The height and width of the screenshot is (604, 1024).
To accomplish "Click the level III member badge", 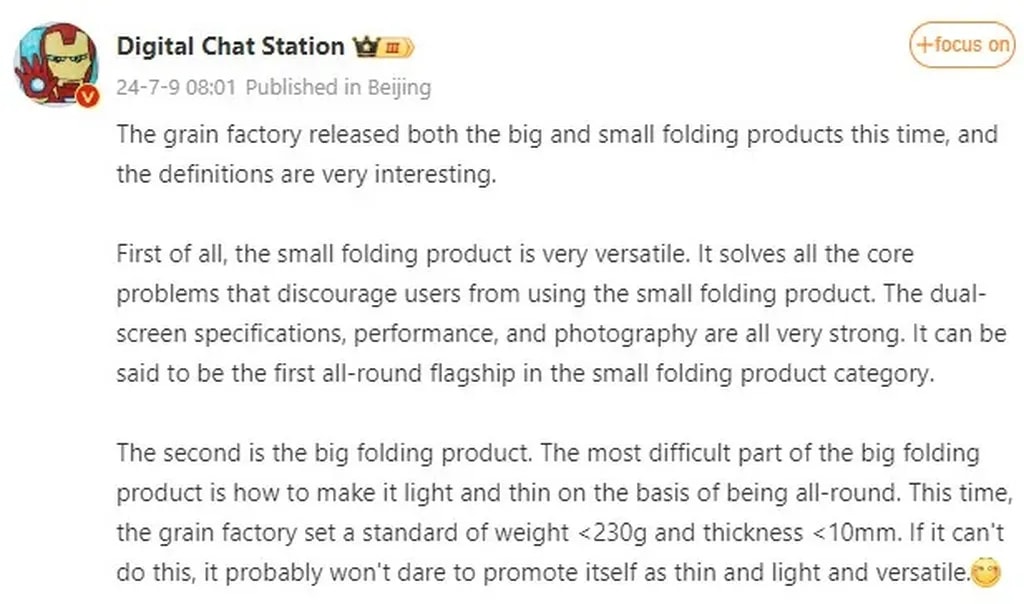I will (394, 47).
